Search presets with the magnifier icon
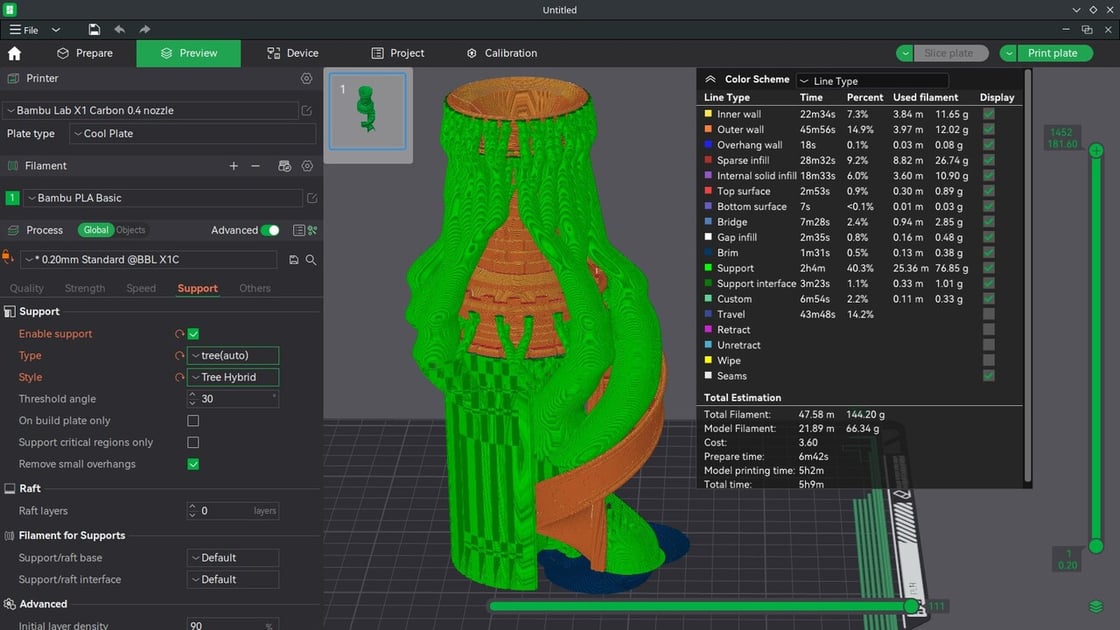The height and width of the screenshot is (630, 1120). (x=311, y=258)
